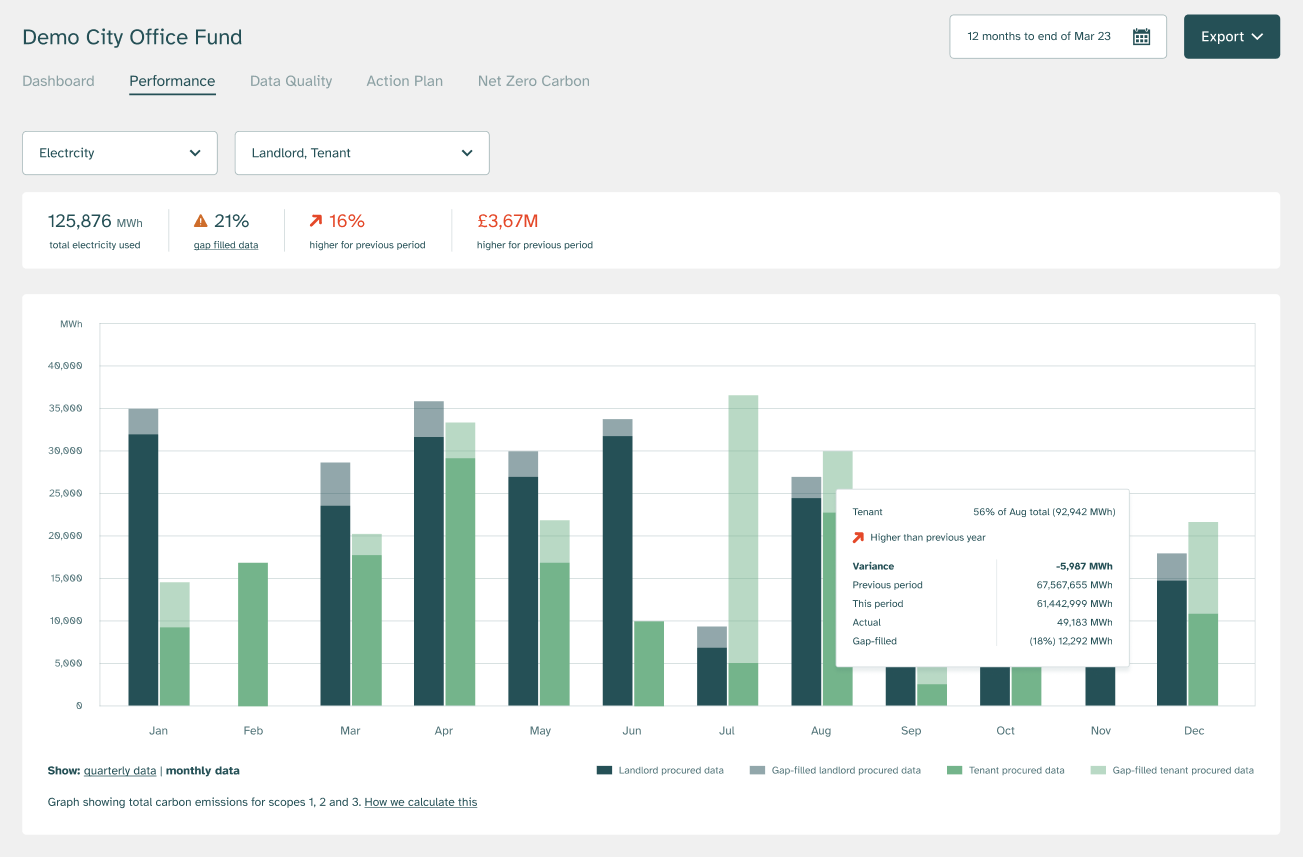Click the July gap-filled tenant bar
This screenshot has height=857, width=1303.
(743, 528)
